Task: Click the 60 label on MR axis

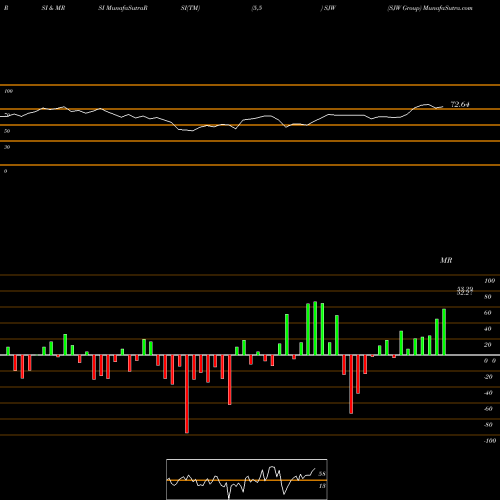Action: pos(488,313)
